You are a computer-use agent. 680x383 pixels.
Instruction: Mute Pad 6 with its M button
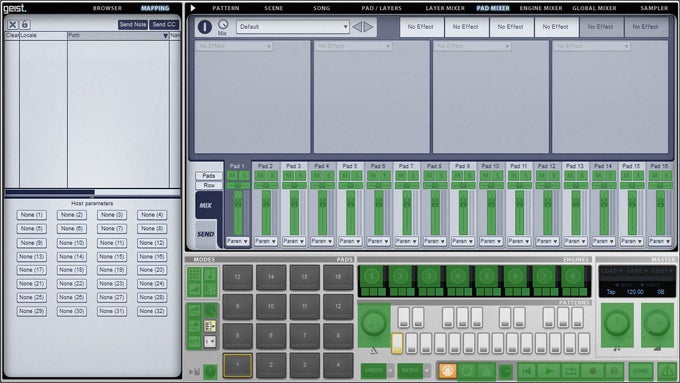click(x=373, y=176)
